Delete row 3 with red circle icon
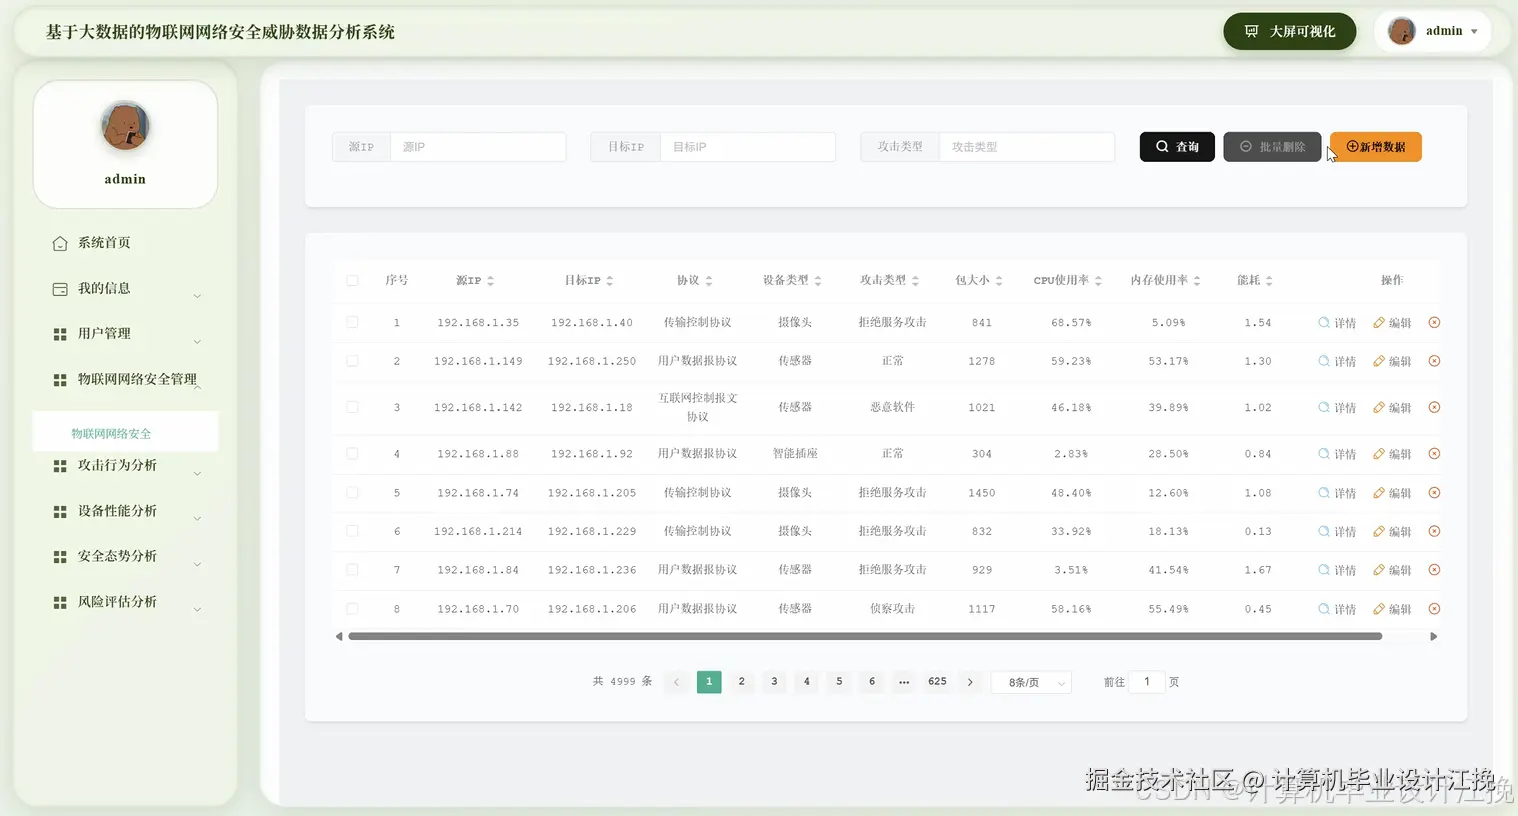 tap(1434, 408)
